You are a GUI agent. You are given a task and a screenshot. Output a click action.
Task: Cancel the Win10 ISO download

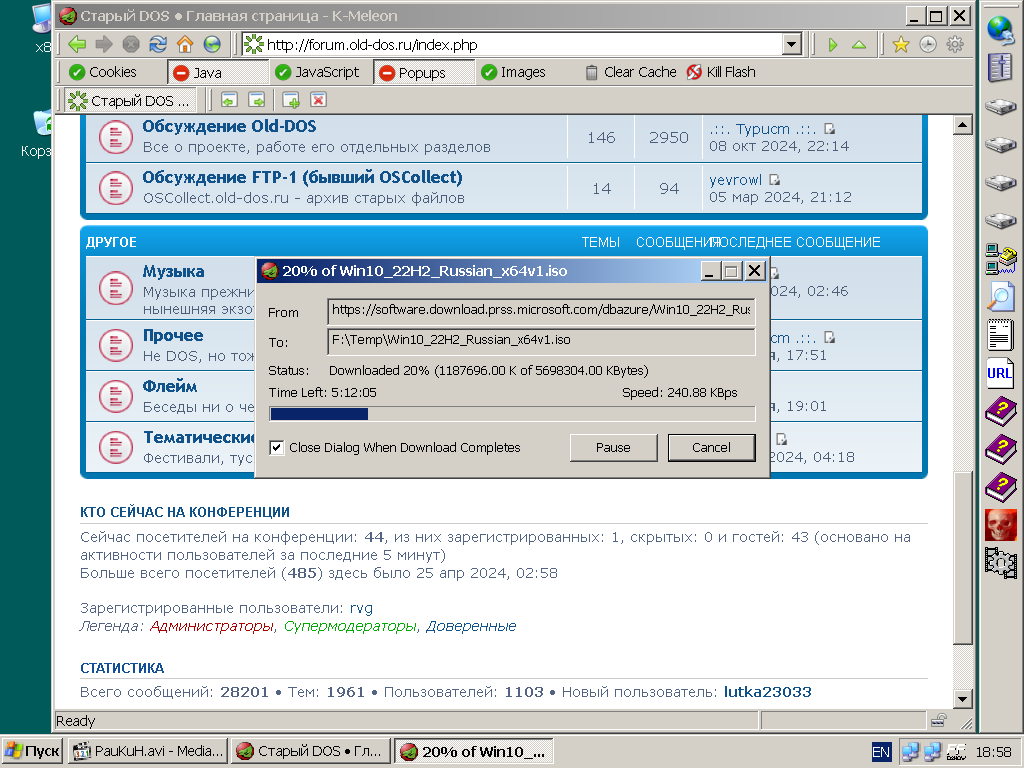tap(711, 447)
